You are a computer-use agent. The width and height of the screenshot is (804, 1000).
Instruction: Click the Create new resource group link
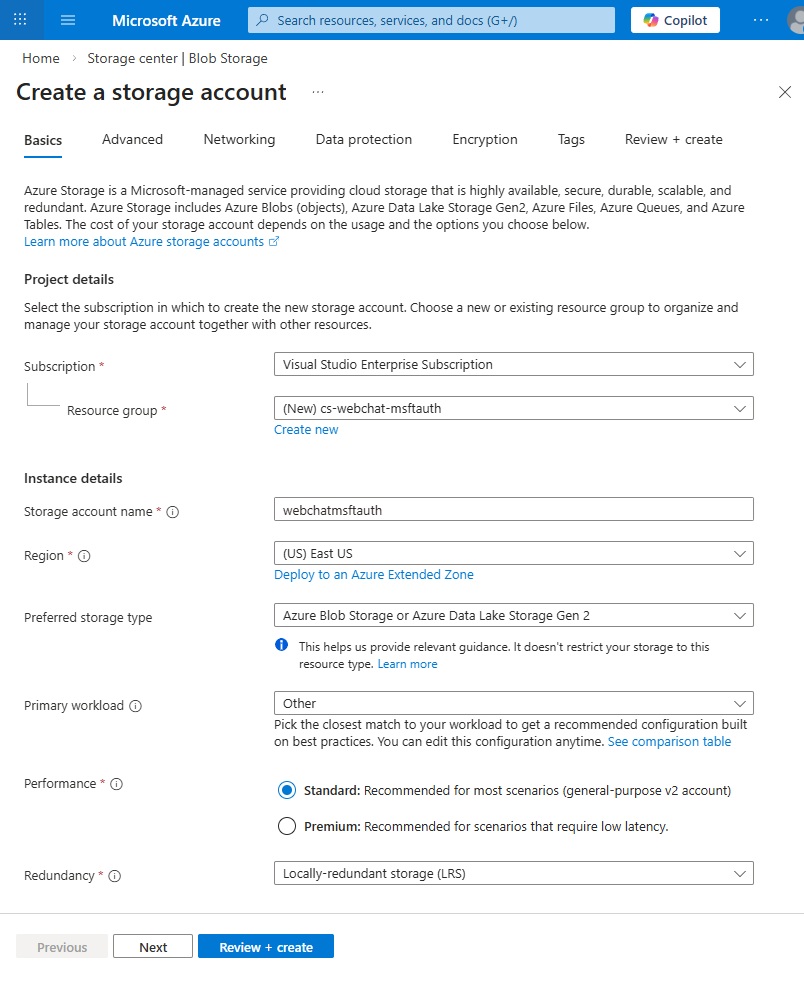pyautogui.click(x=306, y=430)
